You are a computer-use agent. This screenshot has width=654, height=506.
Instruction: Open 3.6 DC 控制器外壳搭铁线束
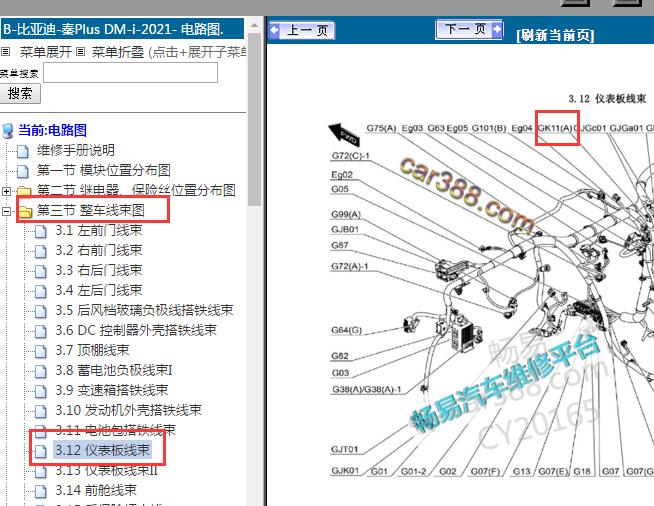136,330
